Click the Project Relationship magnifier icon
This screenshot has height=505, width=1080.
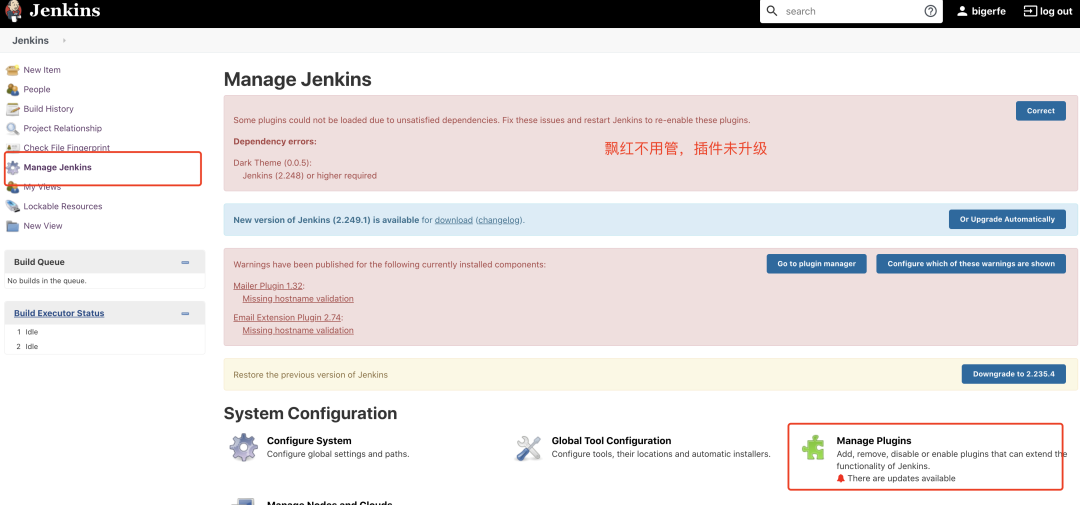pyautogui.click(x=12, y=128)
